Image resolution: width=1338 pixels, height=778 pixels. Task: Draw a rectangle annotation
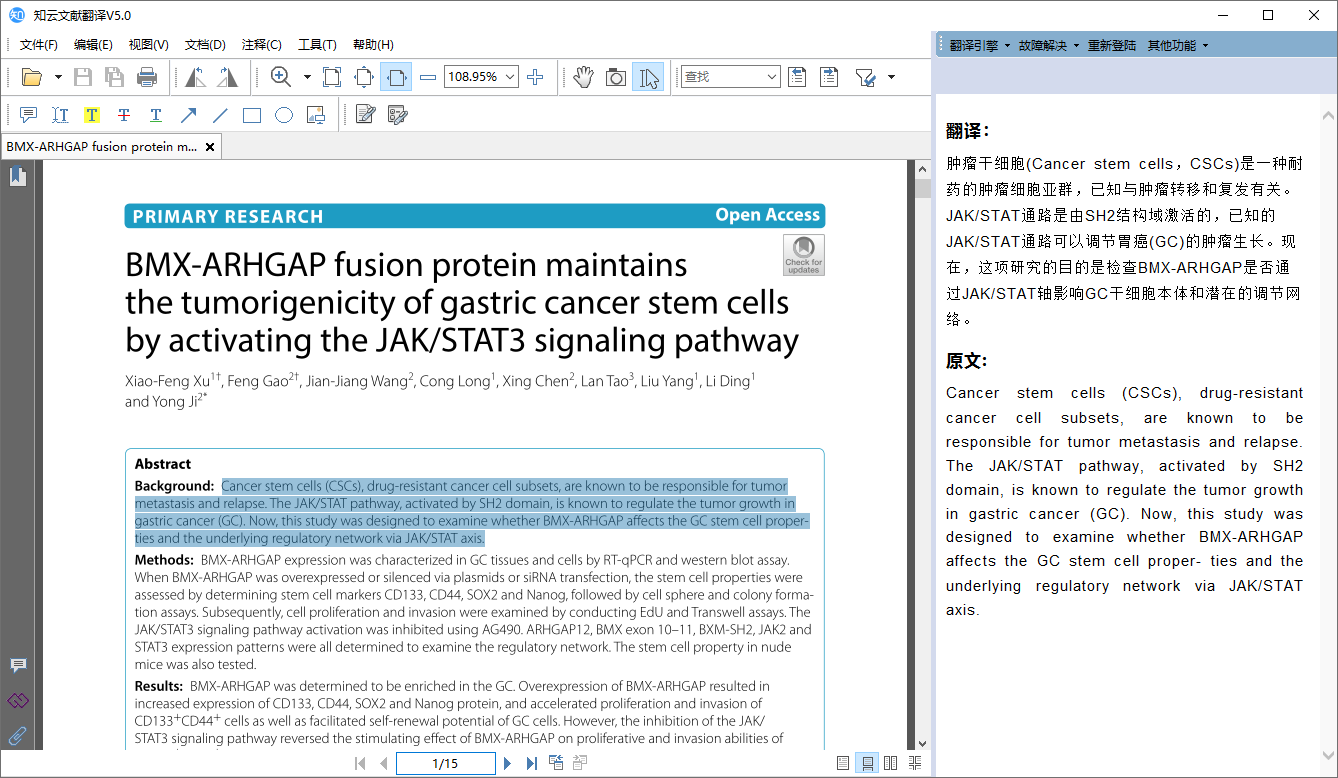252,115
